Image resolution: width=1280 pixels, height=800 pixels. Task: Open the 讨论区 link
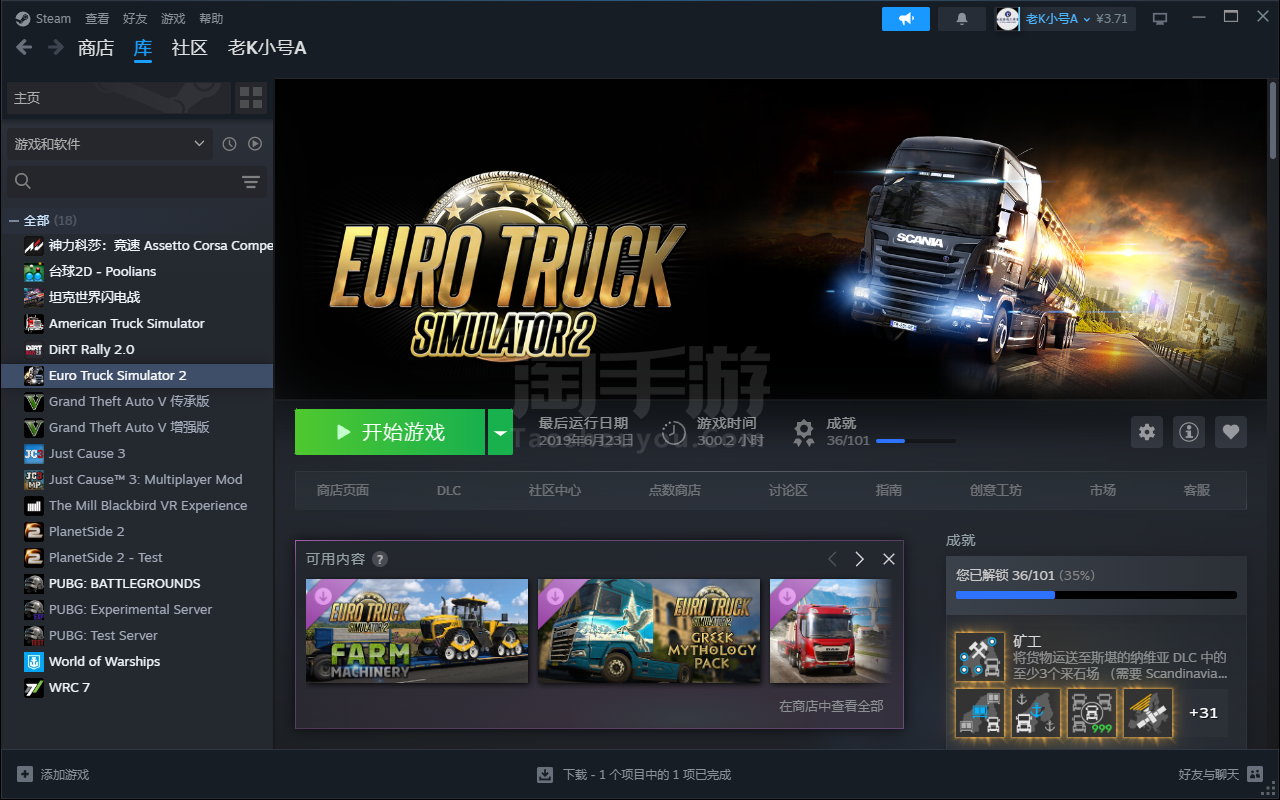(788, 490)
